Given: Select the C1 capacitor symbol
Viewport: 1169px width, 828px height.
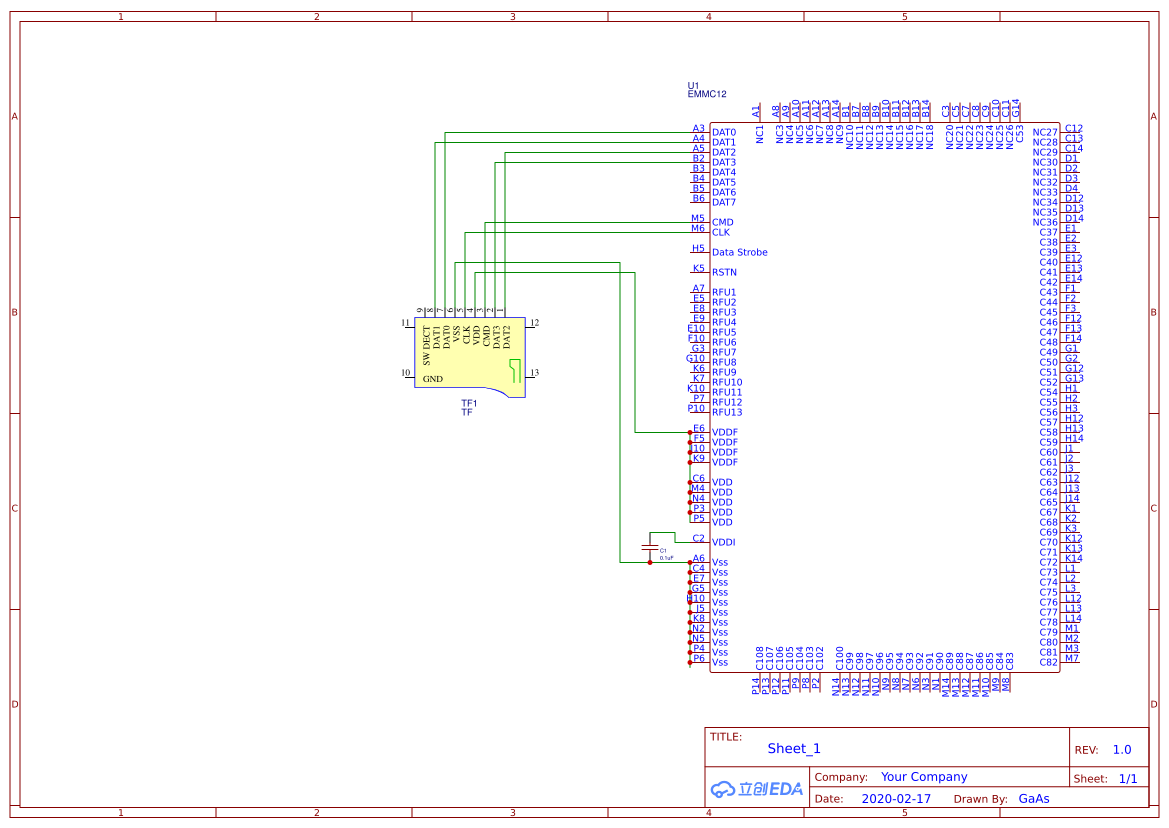Looking at the screenshot, I should pyautogui.click(x=650, y=548).
